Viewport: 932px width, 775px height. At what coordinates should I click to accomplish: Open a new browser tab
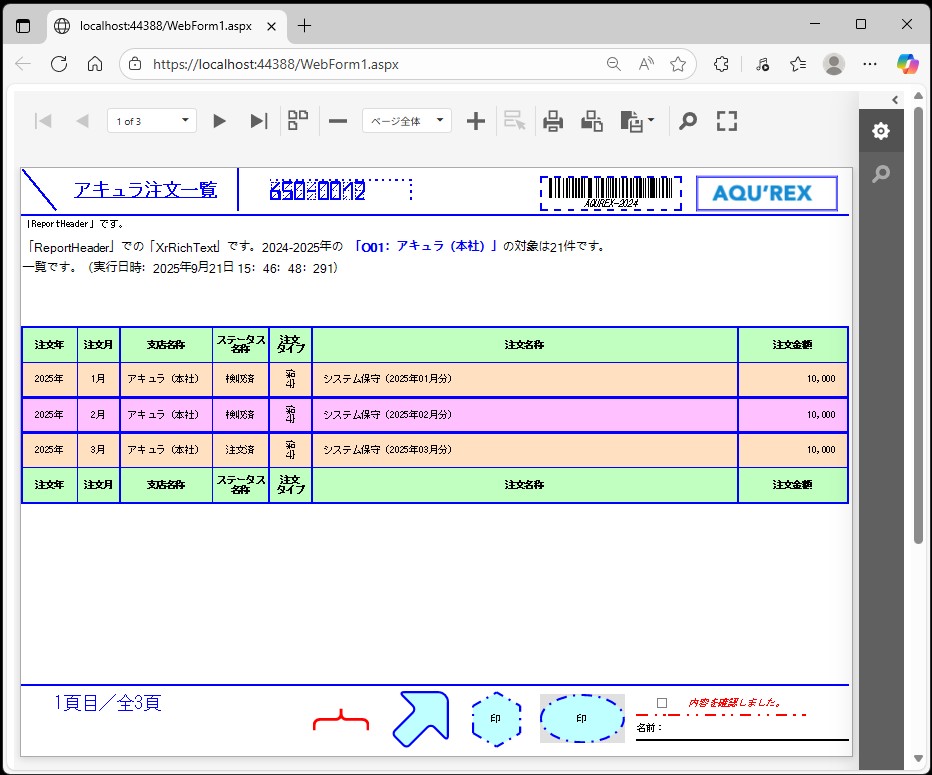point(305,26)
